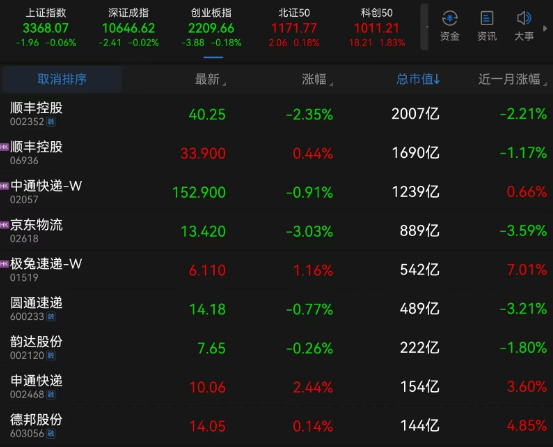This screenshot has height=447, width=553.
Task: Click the 10646.62 深证成指 value
Action: 128,28
